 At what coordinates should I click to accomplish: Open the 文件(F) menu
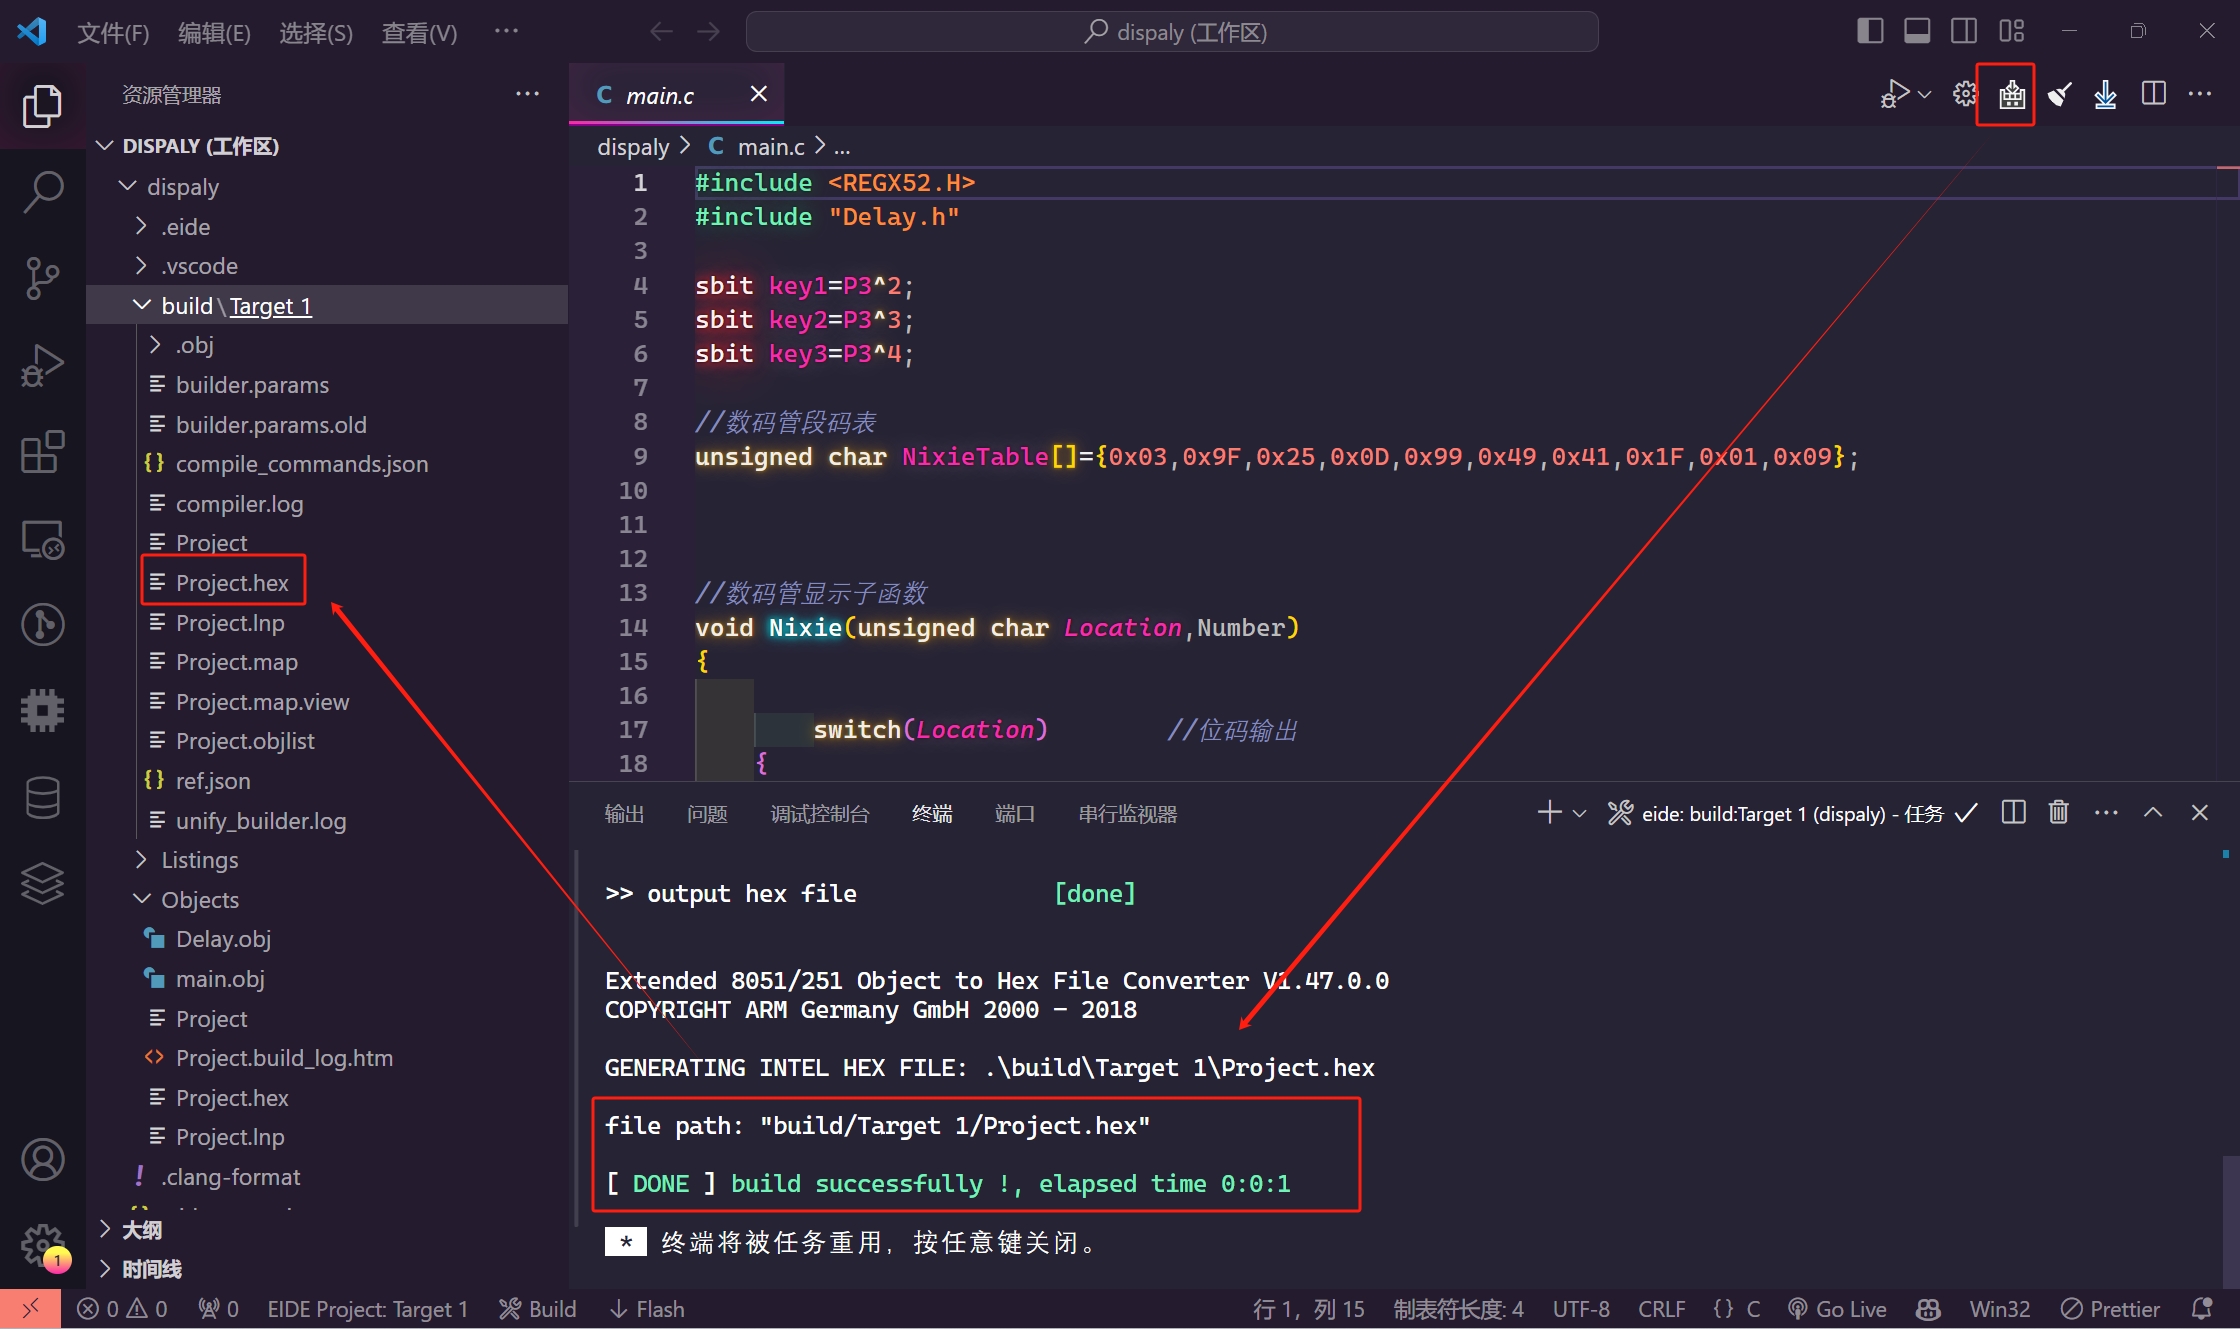click(113, 33)
